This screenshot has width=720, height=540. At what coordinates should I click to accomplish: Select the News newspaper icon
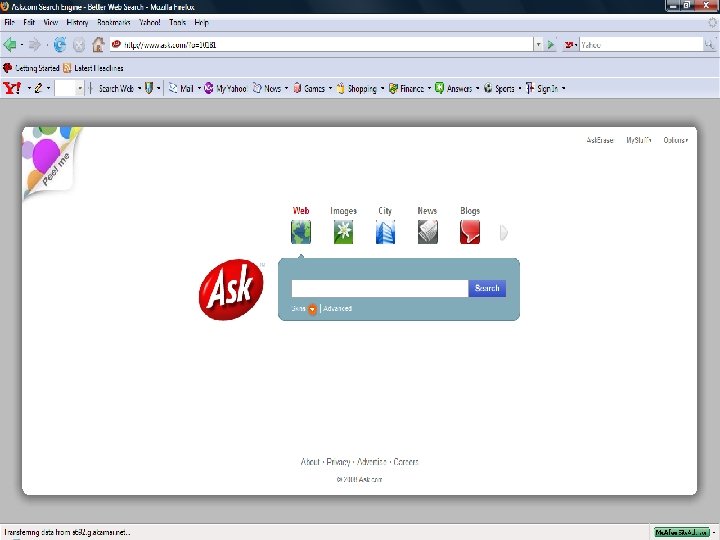pyautogui.click(x=428, y=232)
